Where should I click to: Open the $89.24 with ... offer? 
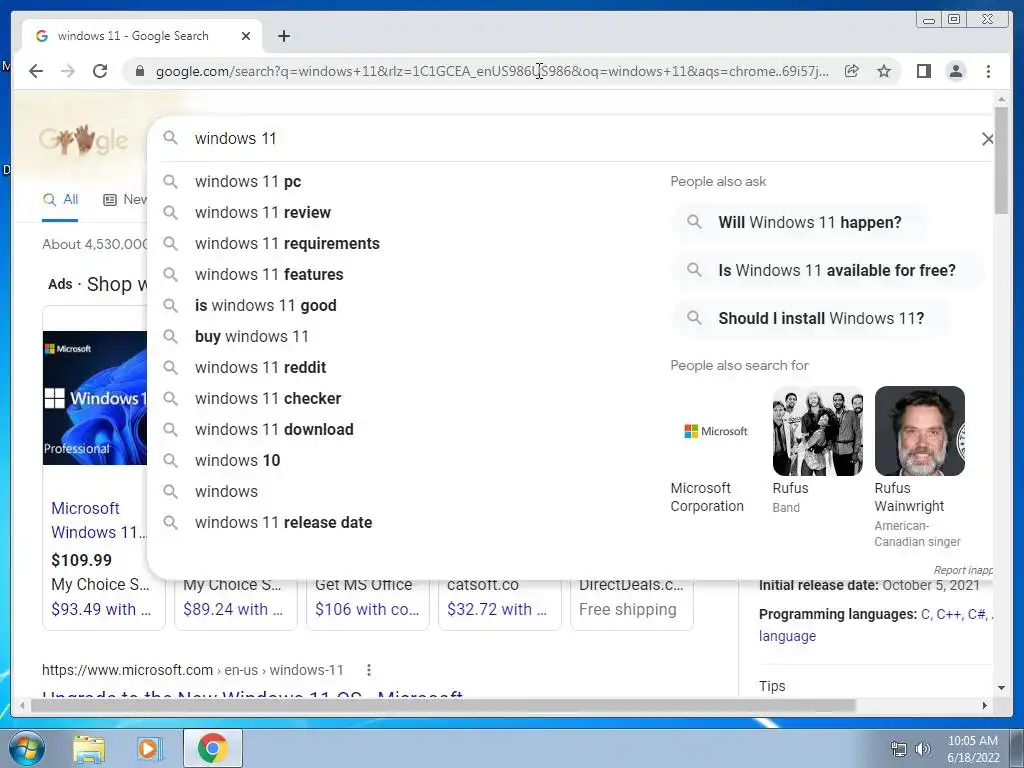pos(233,609)
